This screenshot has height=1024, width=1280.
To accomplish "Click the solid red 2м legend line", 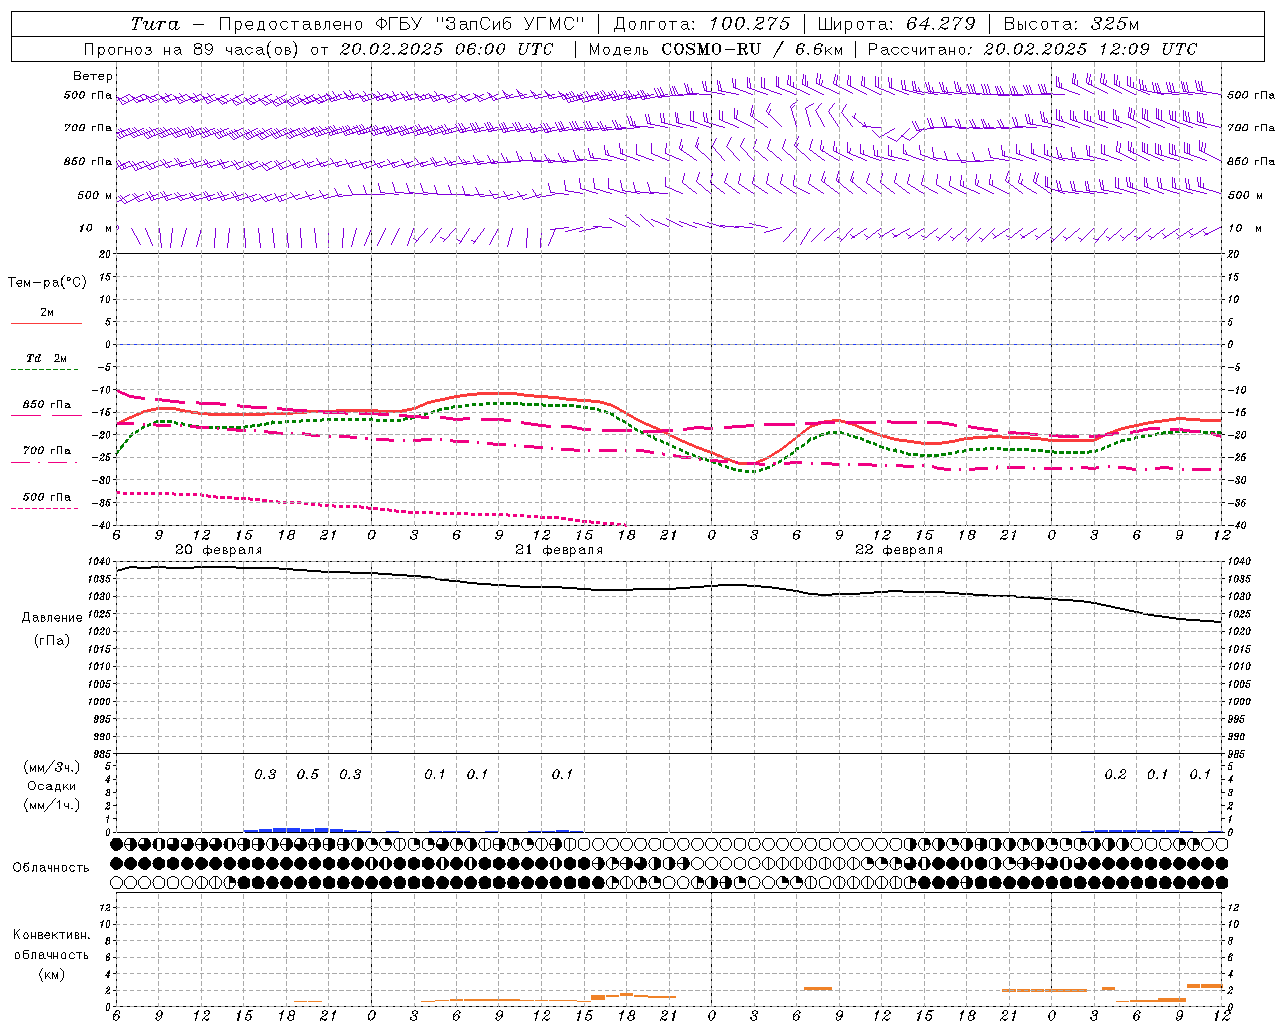I will tap(46, 323).
